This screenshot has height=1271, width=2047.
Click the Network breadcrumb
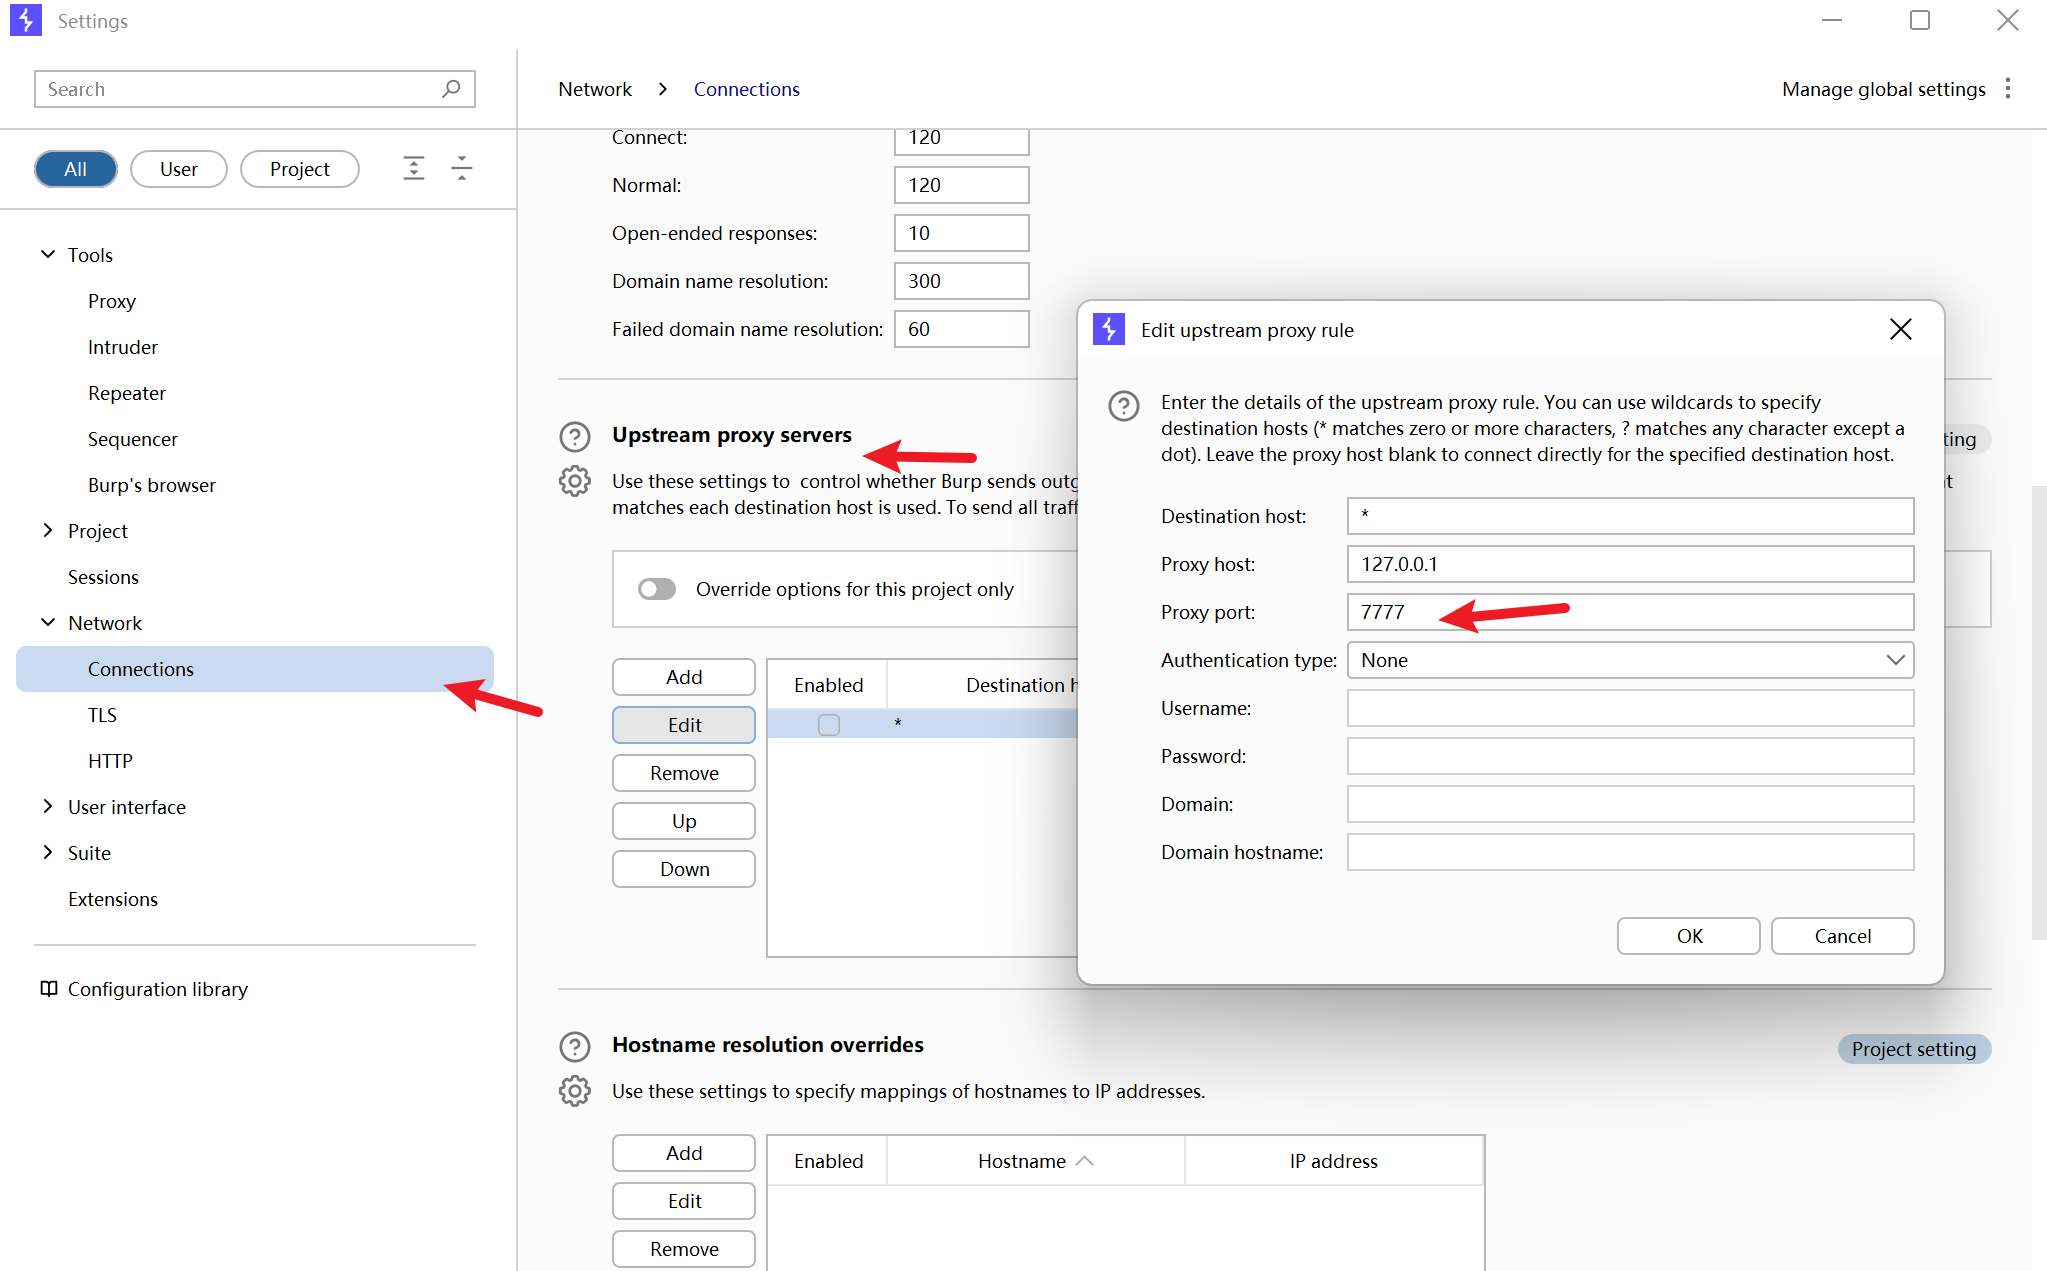595,89
